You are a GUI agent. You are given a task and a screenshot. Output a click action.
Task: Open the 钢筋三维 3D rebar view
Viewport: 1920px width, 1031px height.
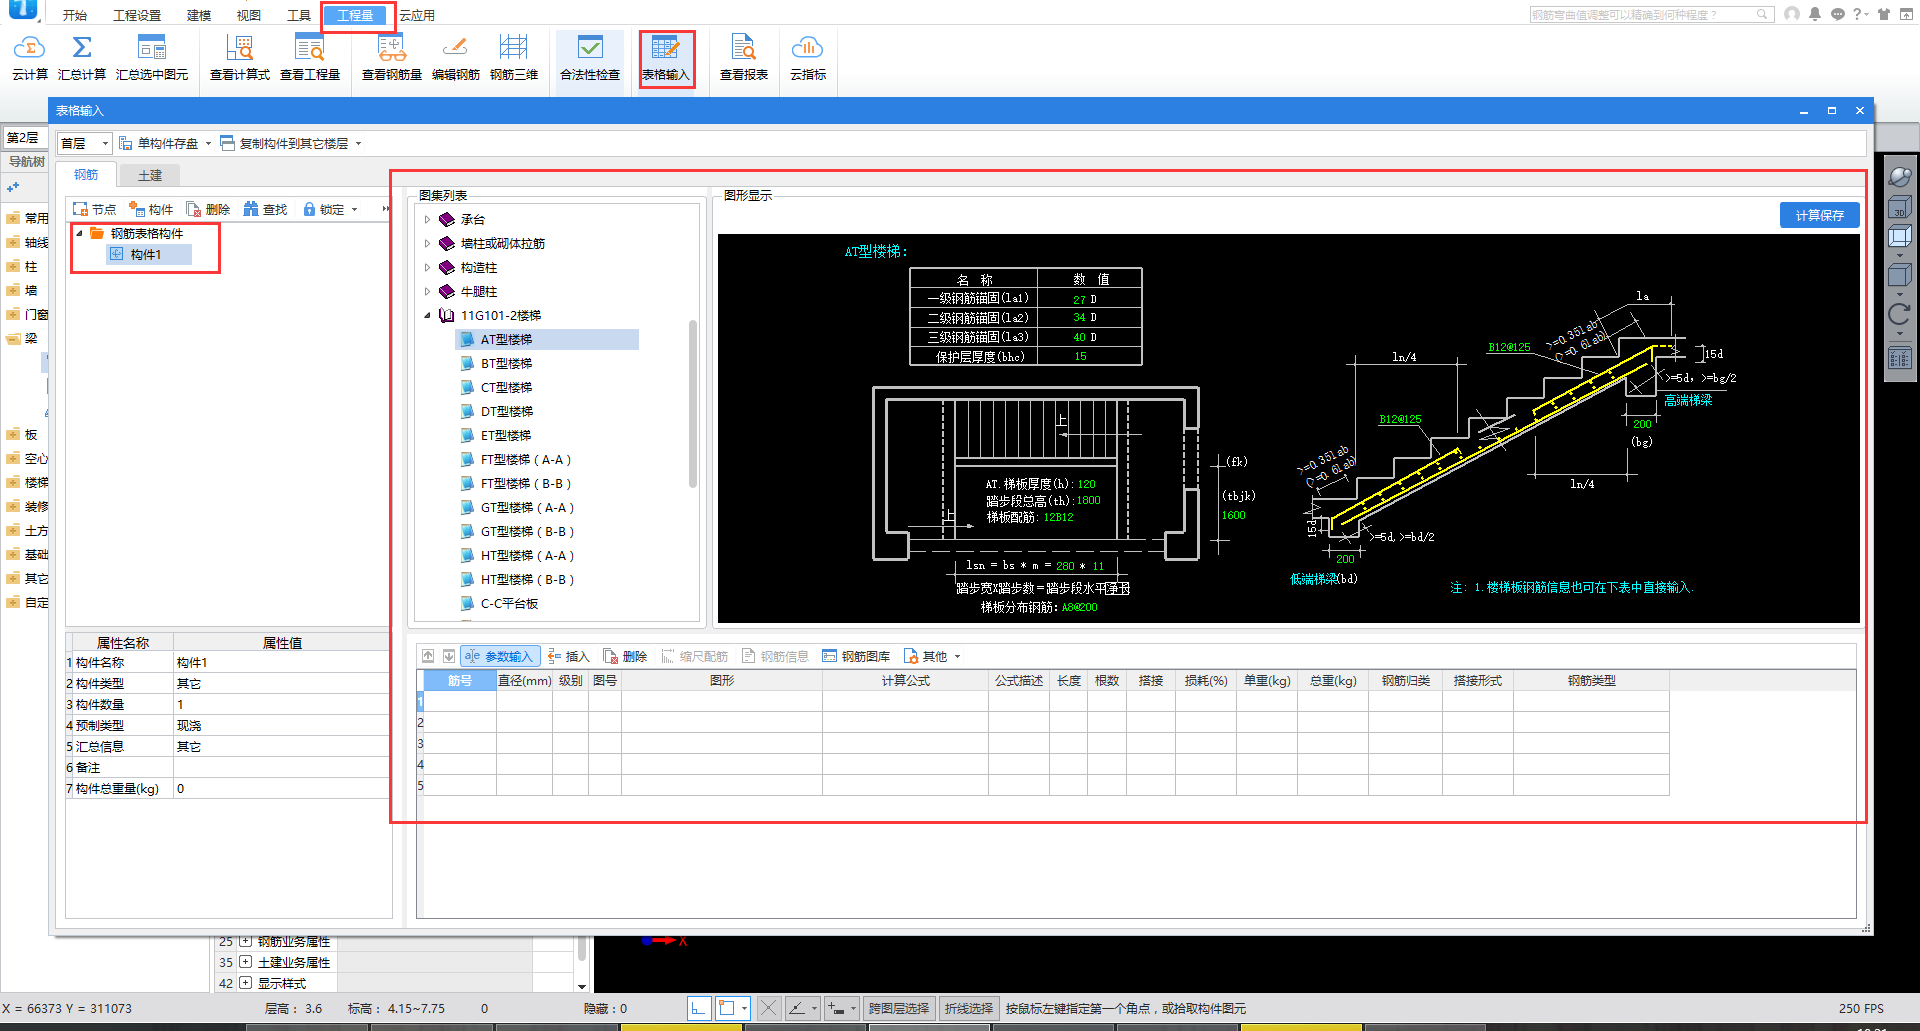(513, 58)
